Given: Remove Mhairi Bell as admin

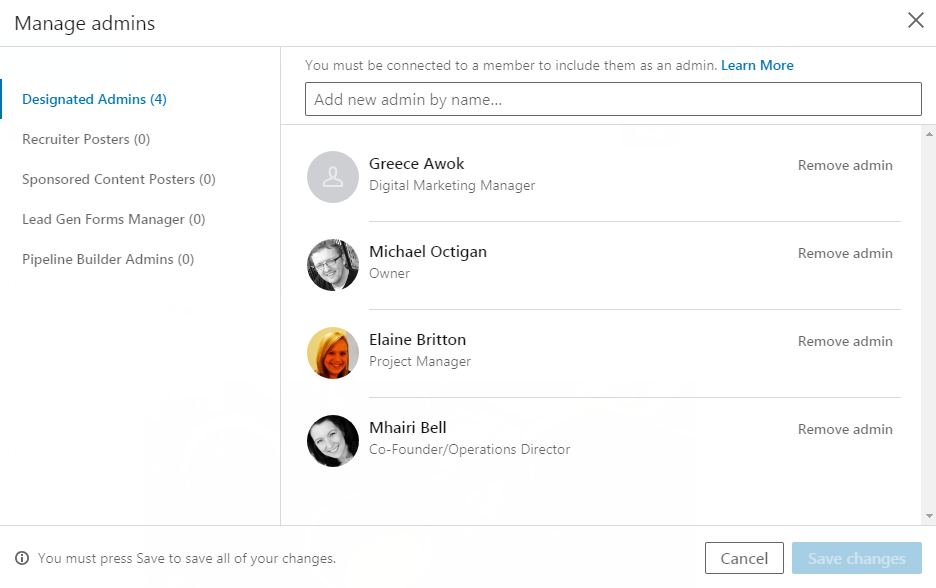Looking at the screenshot, I should pos(845,429).
